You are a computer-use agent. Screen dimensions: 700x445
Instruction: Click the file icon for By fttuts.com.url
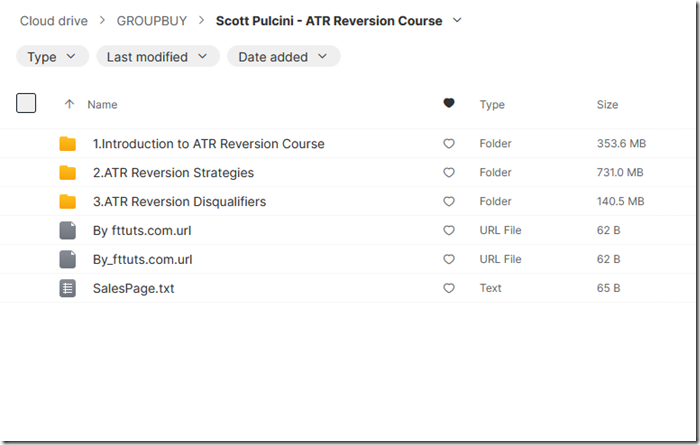pos(67,231)
